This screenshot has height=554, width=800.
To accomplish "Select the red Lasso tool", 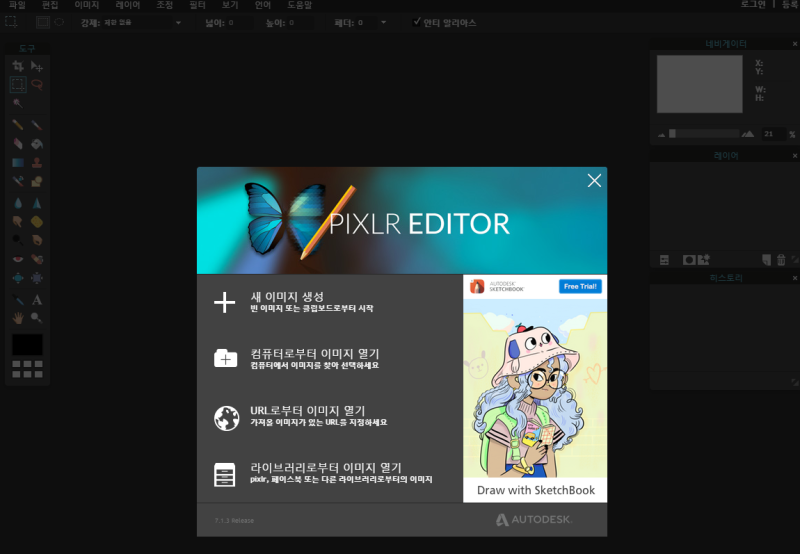I will tap(37, 85).
